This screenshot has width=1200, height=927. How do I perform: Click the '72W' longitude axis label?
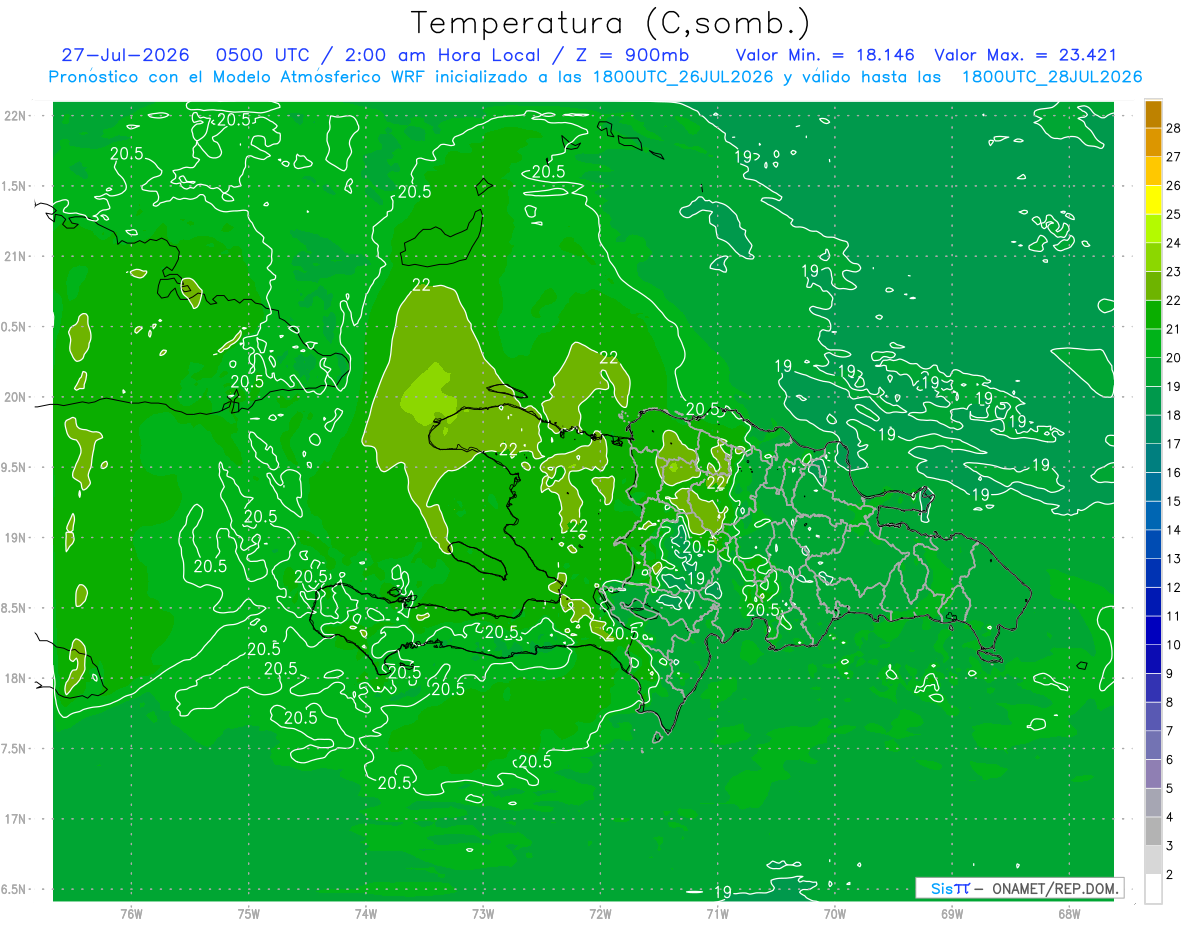pyautogui.click(x=601, y=914)
